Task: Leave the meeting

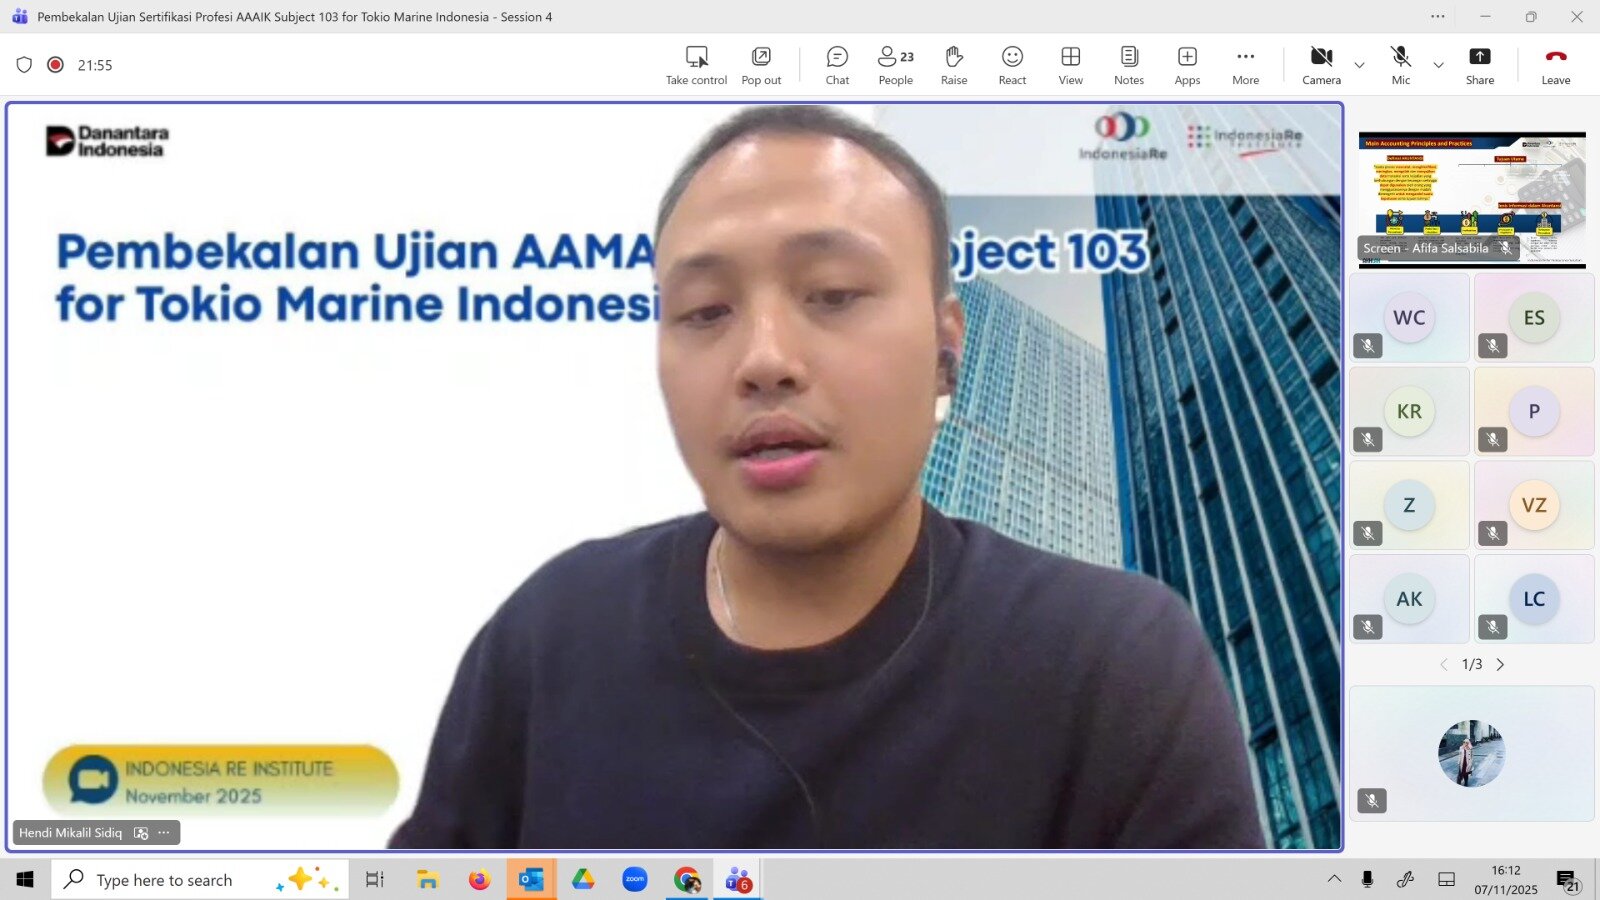Action: (x=1555, y=66)
